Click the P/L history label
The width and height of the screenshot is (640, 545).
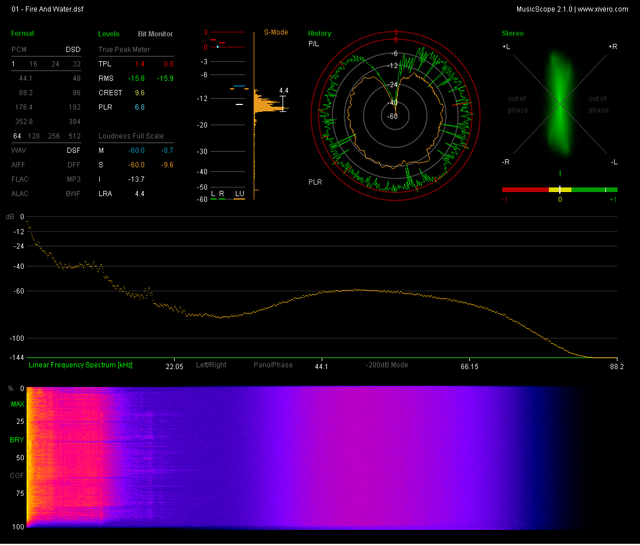(x=313, y=44)
